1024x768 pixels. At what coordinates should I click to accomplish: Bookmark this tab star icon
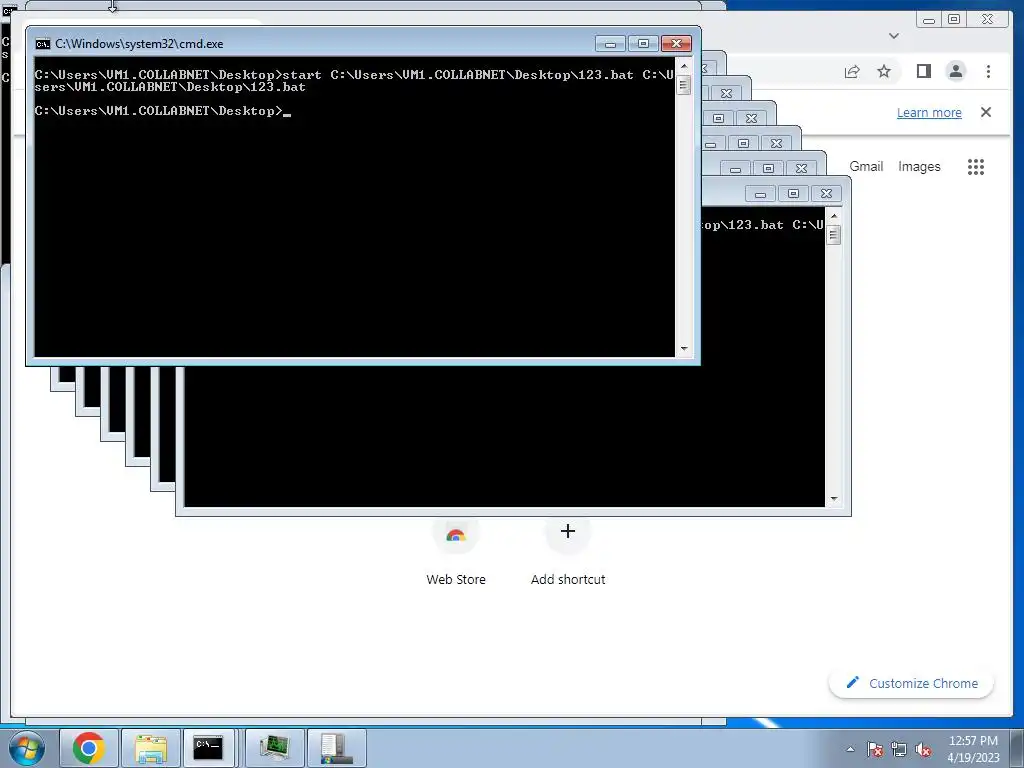[x=884, y=71]
